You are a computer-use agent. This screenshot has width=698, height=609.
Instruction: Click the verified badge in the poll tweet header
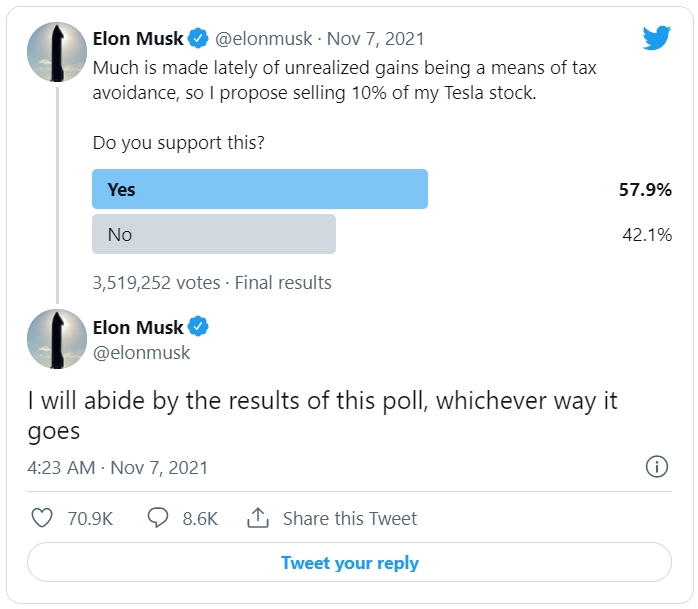[x=198, y=38]
